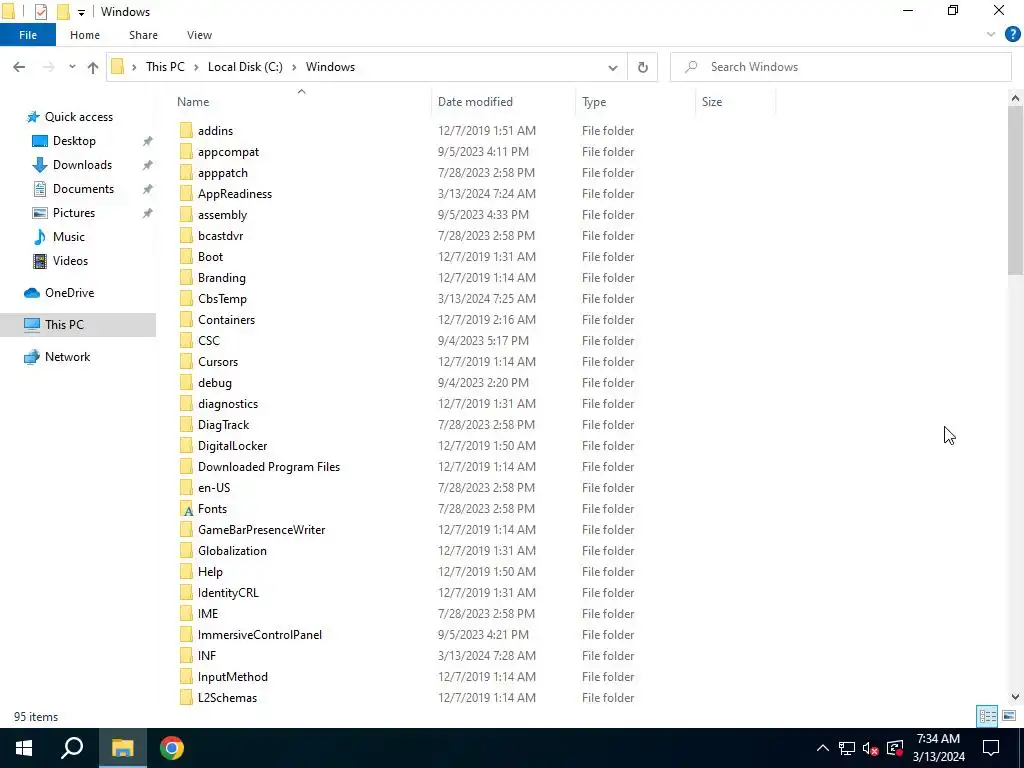Screen dimensions: 1024x768
Task: Open Windows Start menu
Action: coord(24,748)
